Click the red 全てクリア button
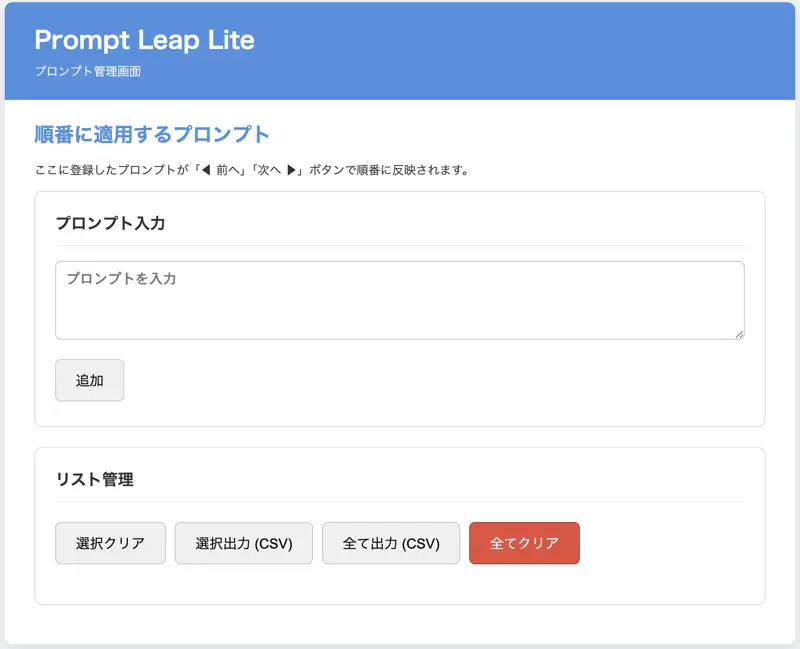800x649 pixels. pos(523,543)
